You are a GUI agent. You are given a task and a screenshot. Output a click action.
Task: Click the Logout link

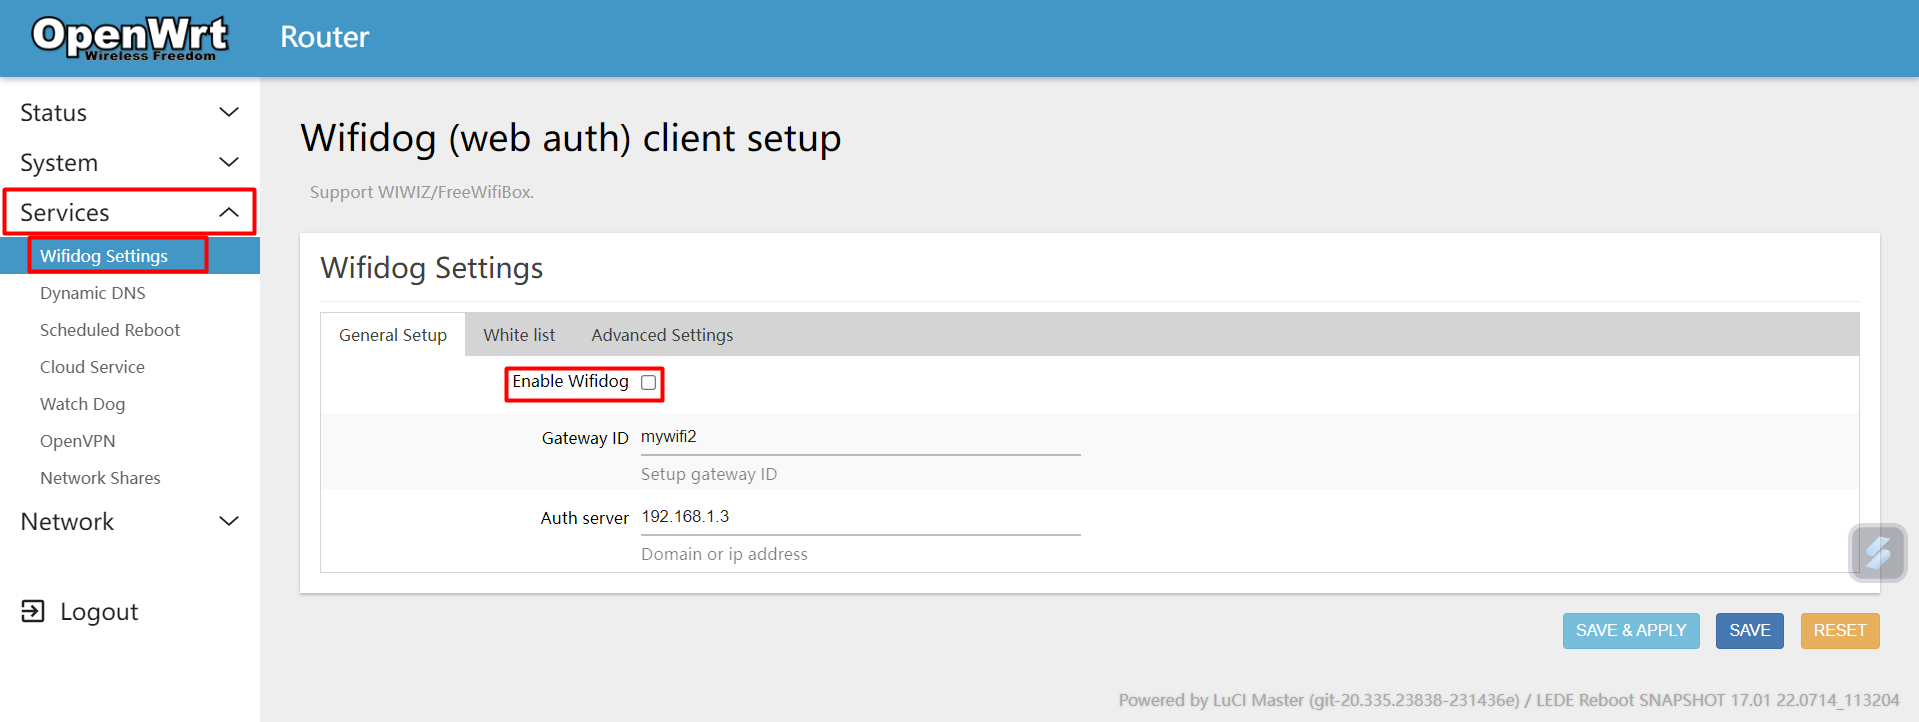tap(99, 611)
